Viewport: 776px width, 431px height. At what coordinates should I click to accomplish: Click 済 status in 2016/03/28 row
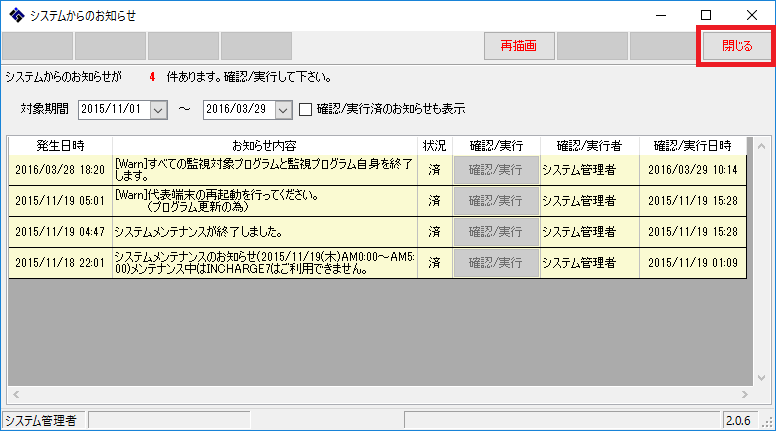[435, 170]
